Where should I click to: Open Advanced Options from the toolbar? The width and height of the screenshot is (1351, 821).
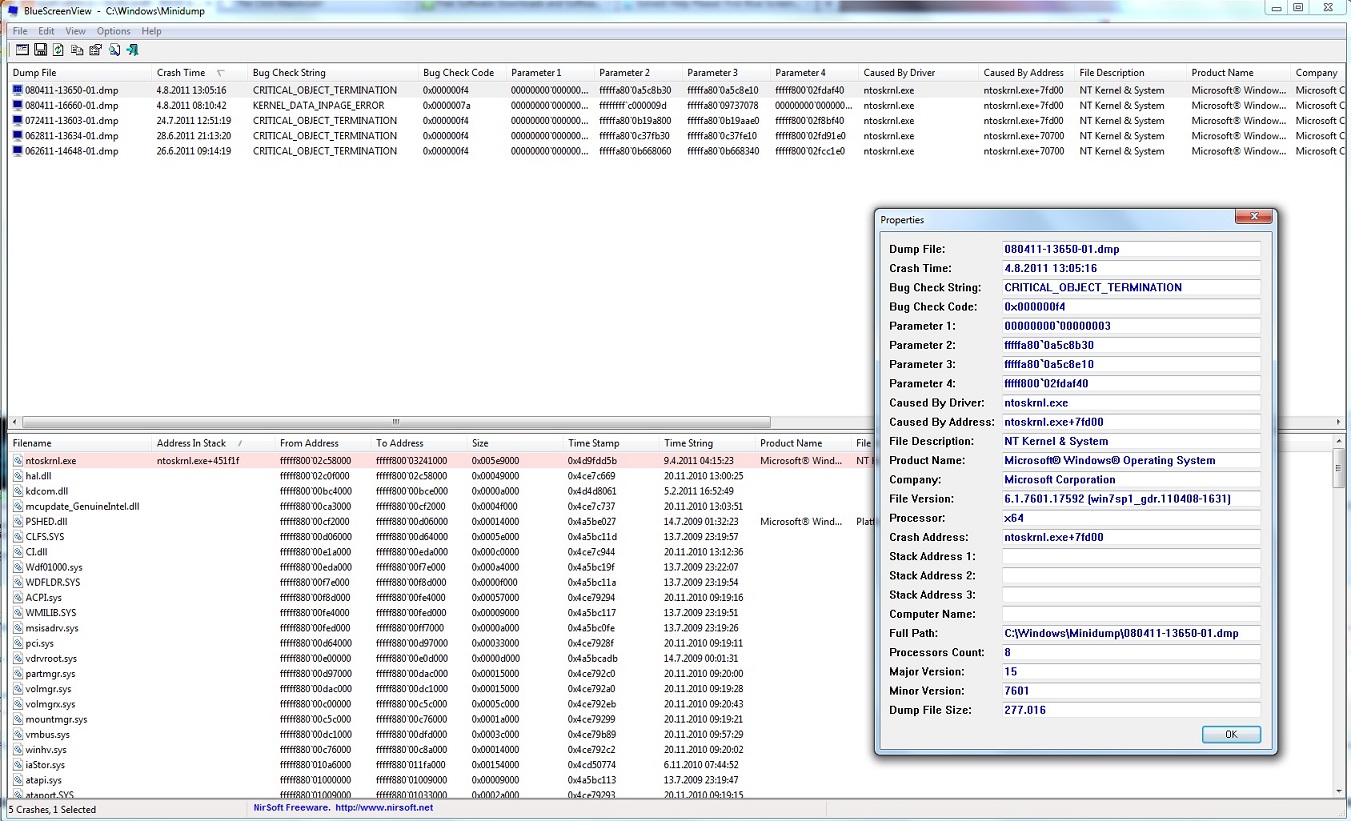click(x=22, y=49)
